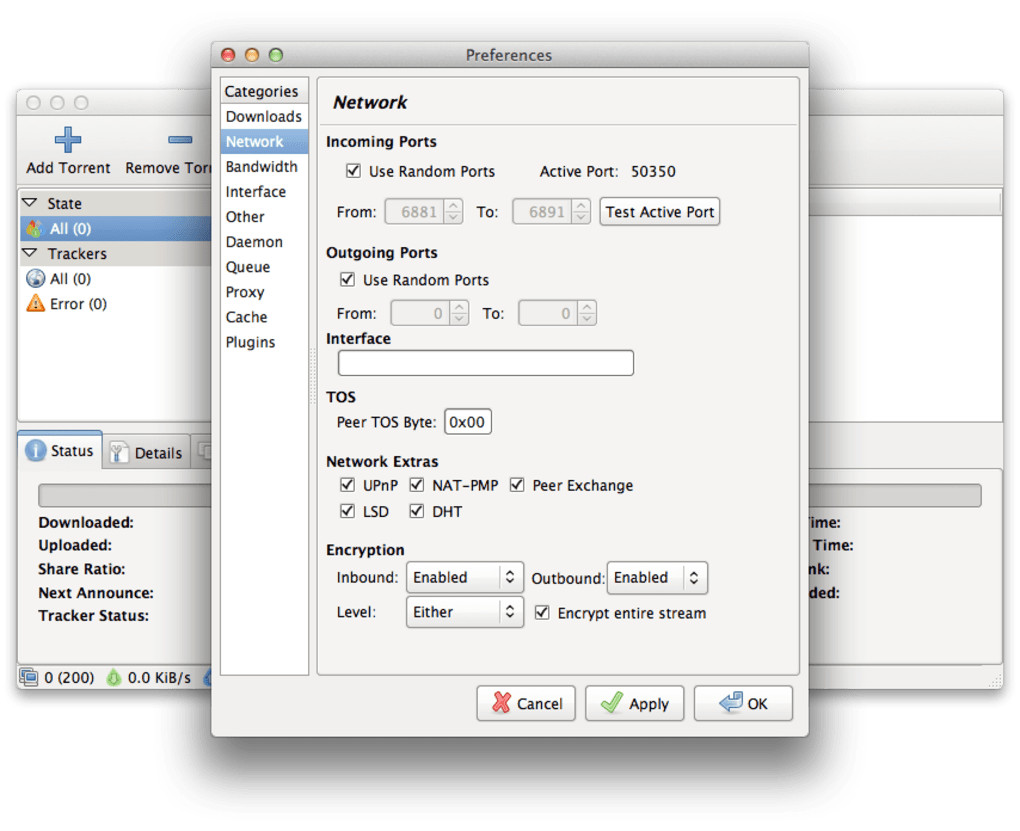Toggle the LSD checkbox
This screenshot has width=1020, height=831.
coord(347,511)
